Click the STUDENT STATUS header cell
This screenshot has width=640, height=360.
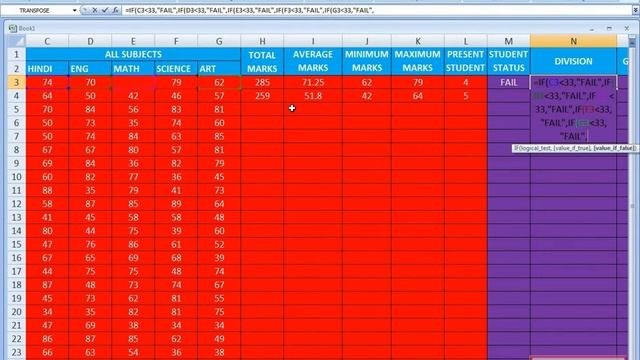[509, 61]
